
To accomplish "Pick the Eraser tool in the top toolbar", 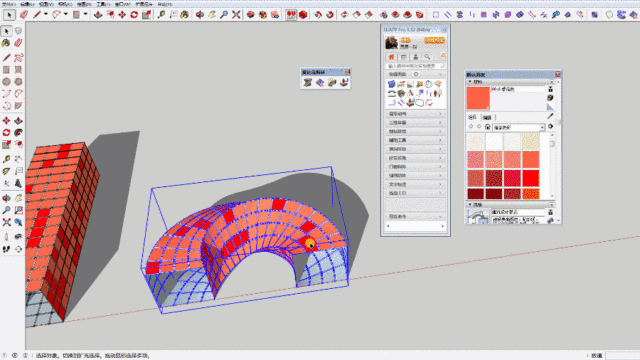I will click(24, 15).
